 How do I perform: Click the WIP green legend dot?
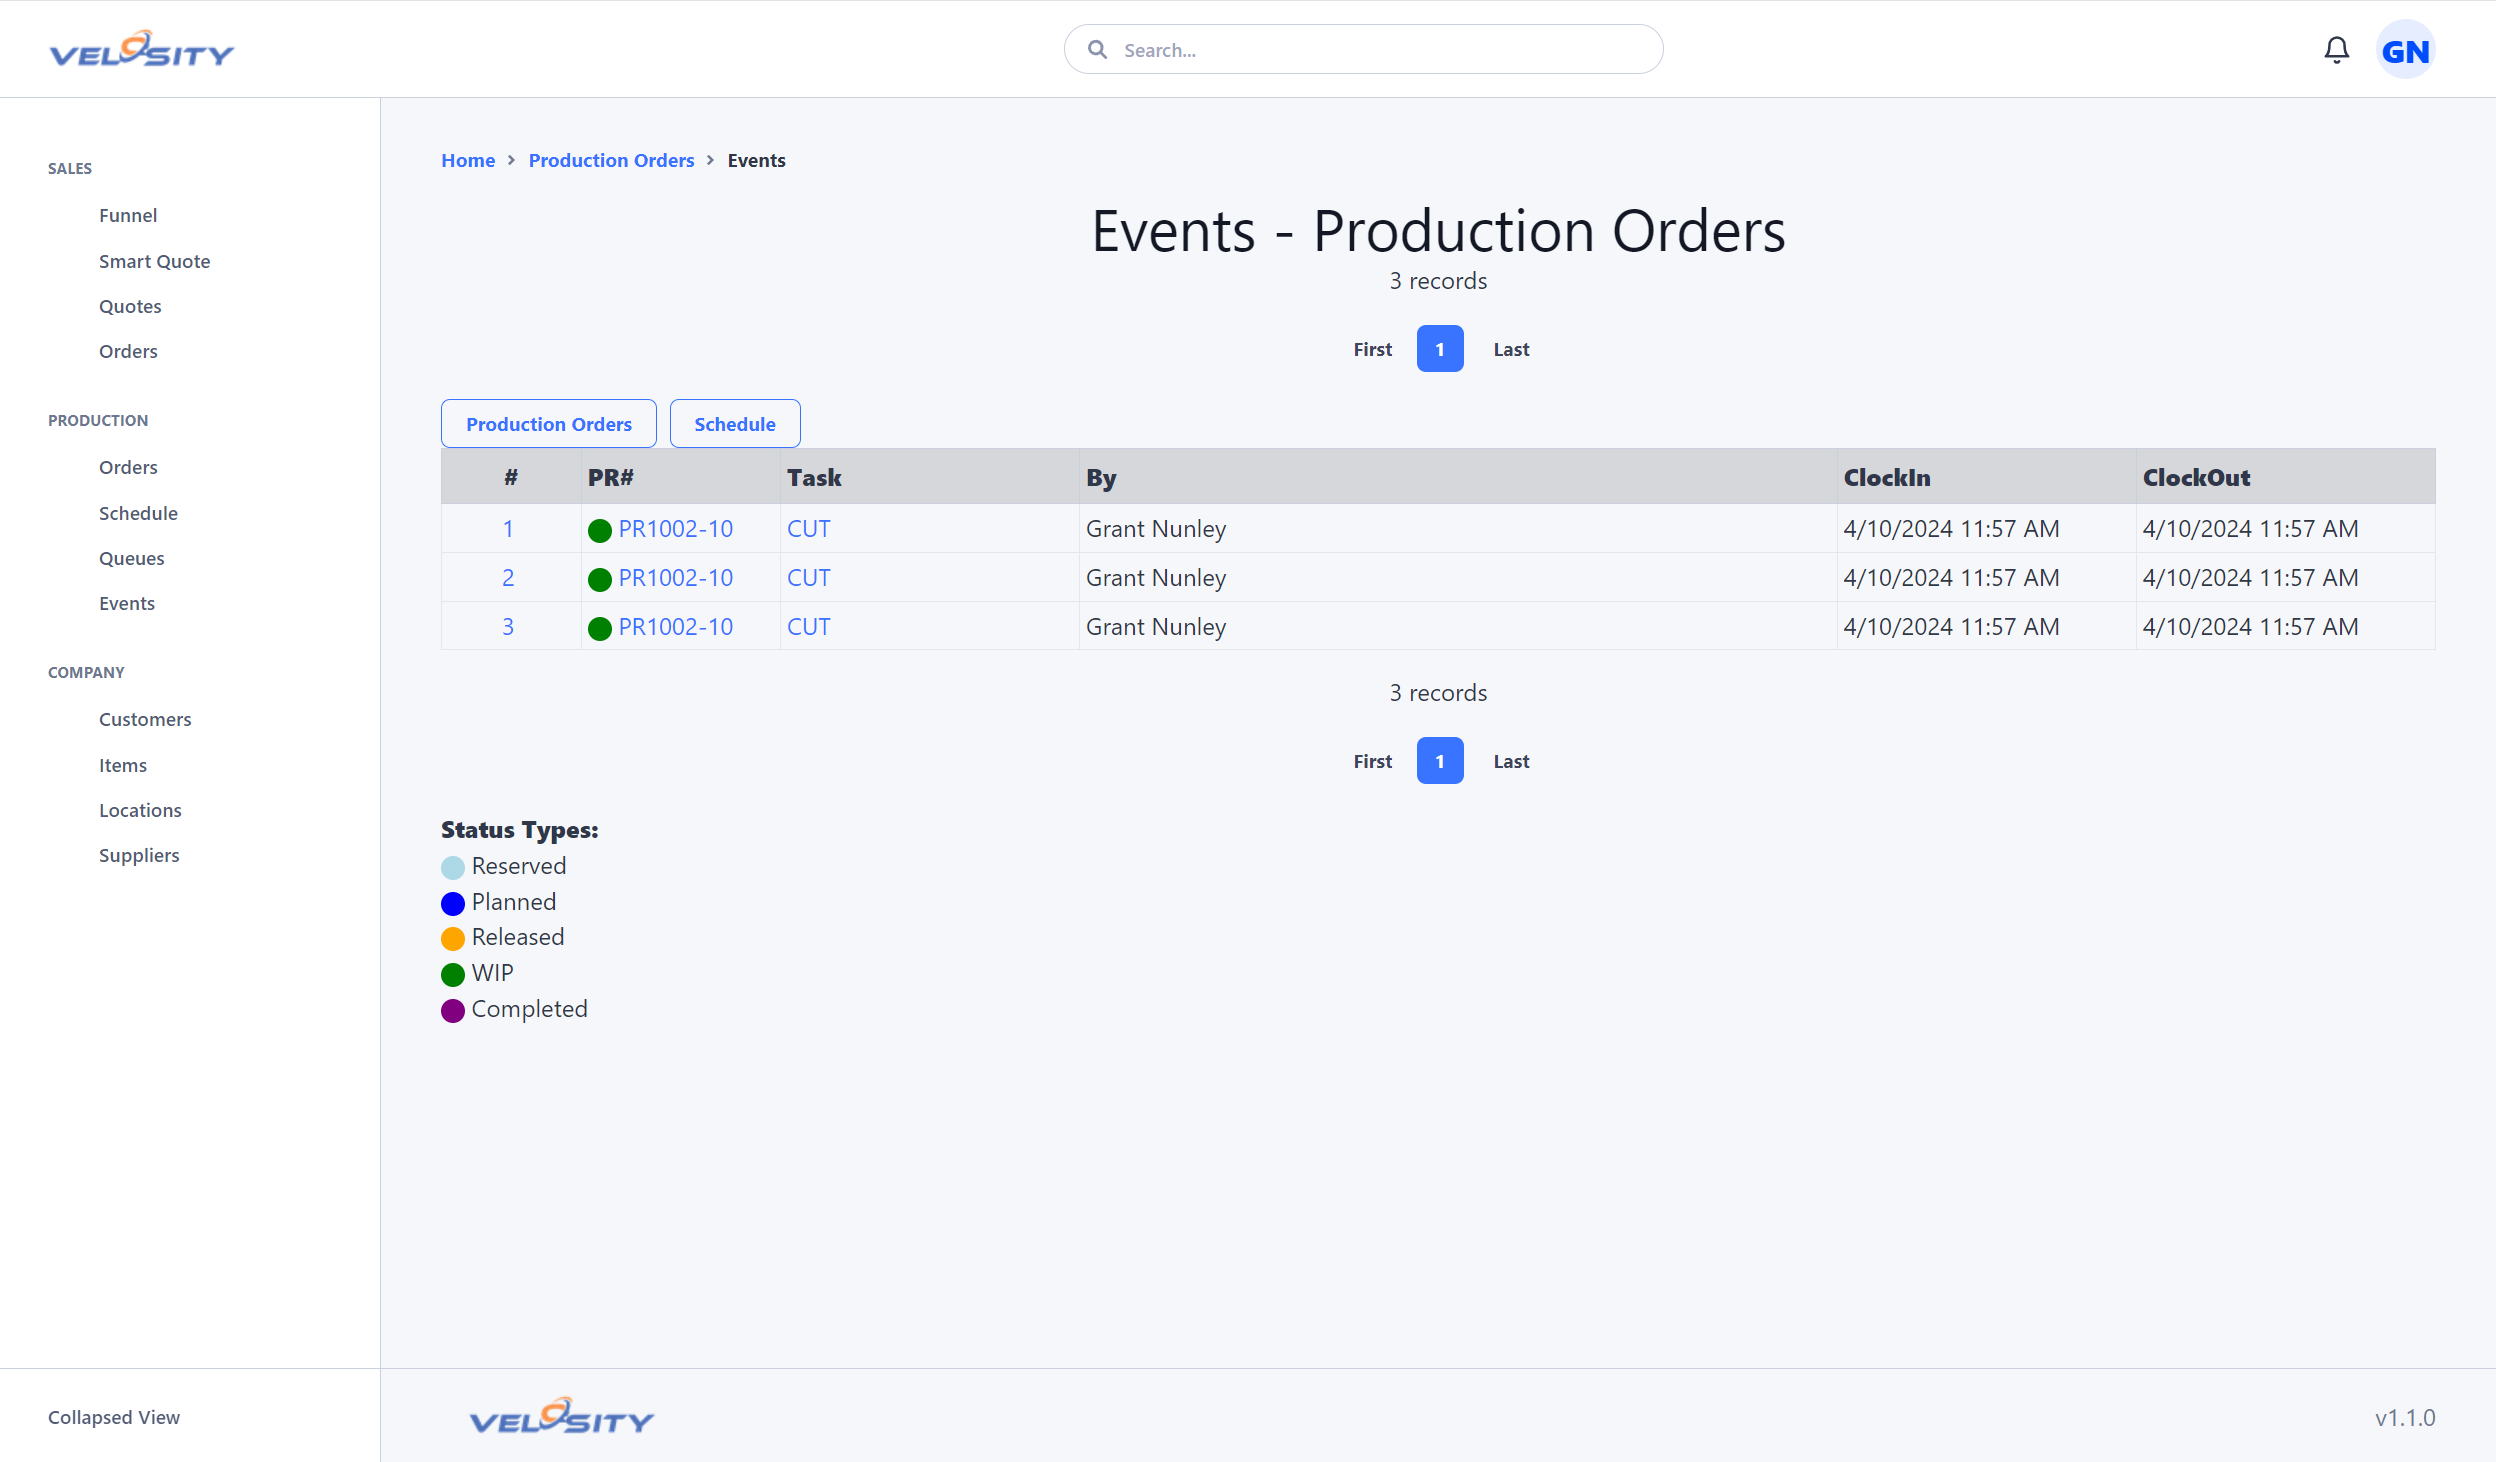tap(453, 974)
